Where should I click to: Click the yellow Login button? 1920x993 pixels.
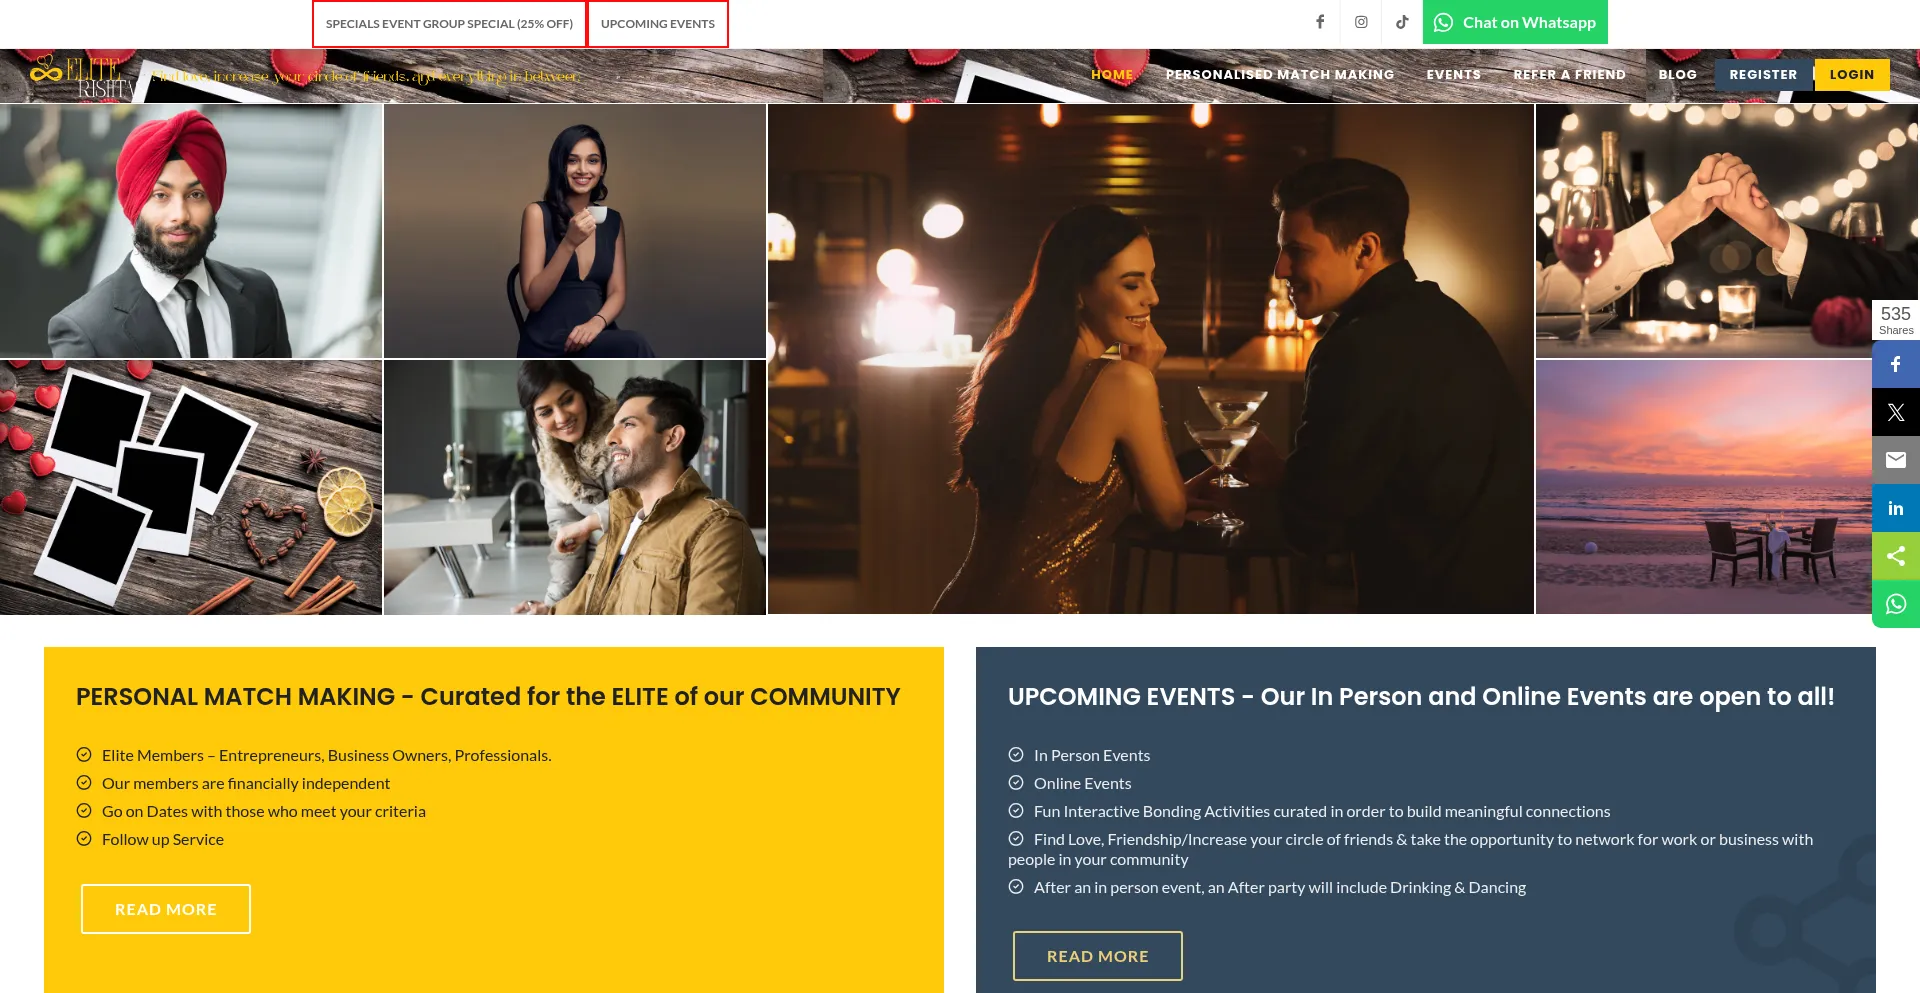[x=1851, y=75]
